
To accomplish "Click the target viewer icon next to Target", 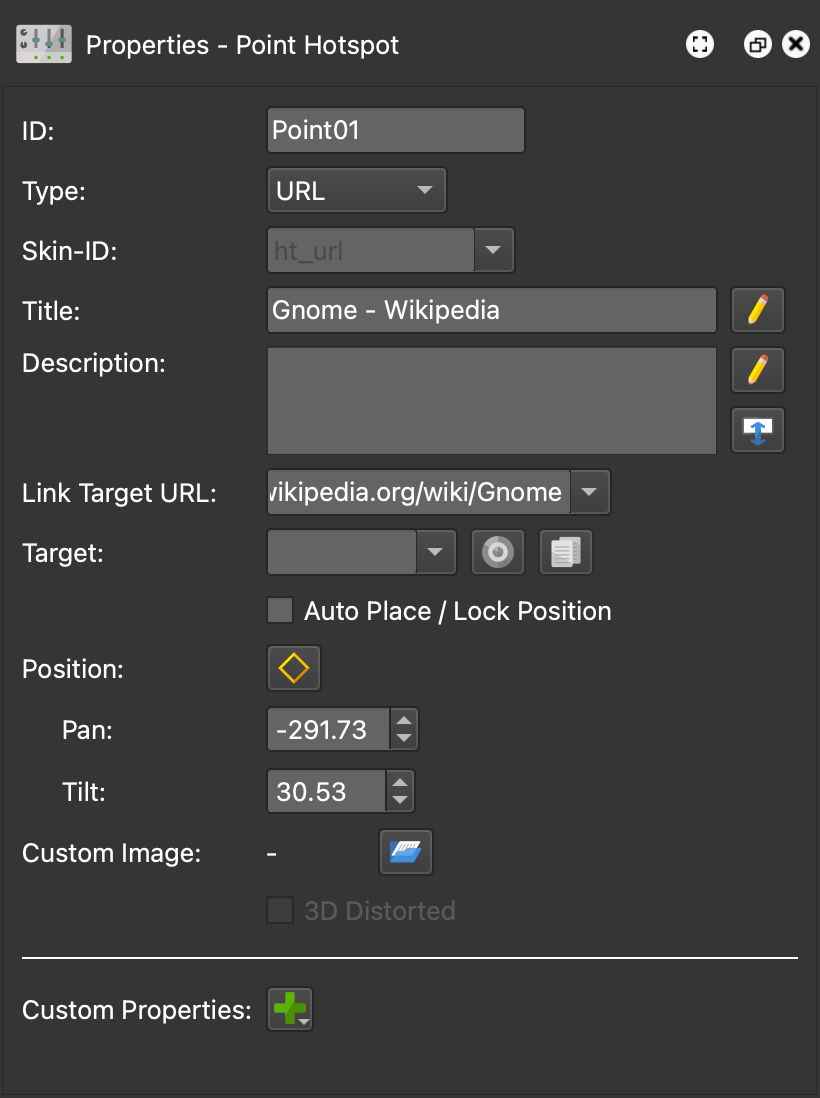I will [x=497, y=552].
